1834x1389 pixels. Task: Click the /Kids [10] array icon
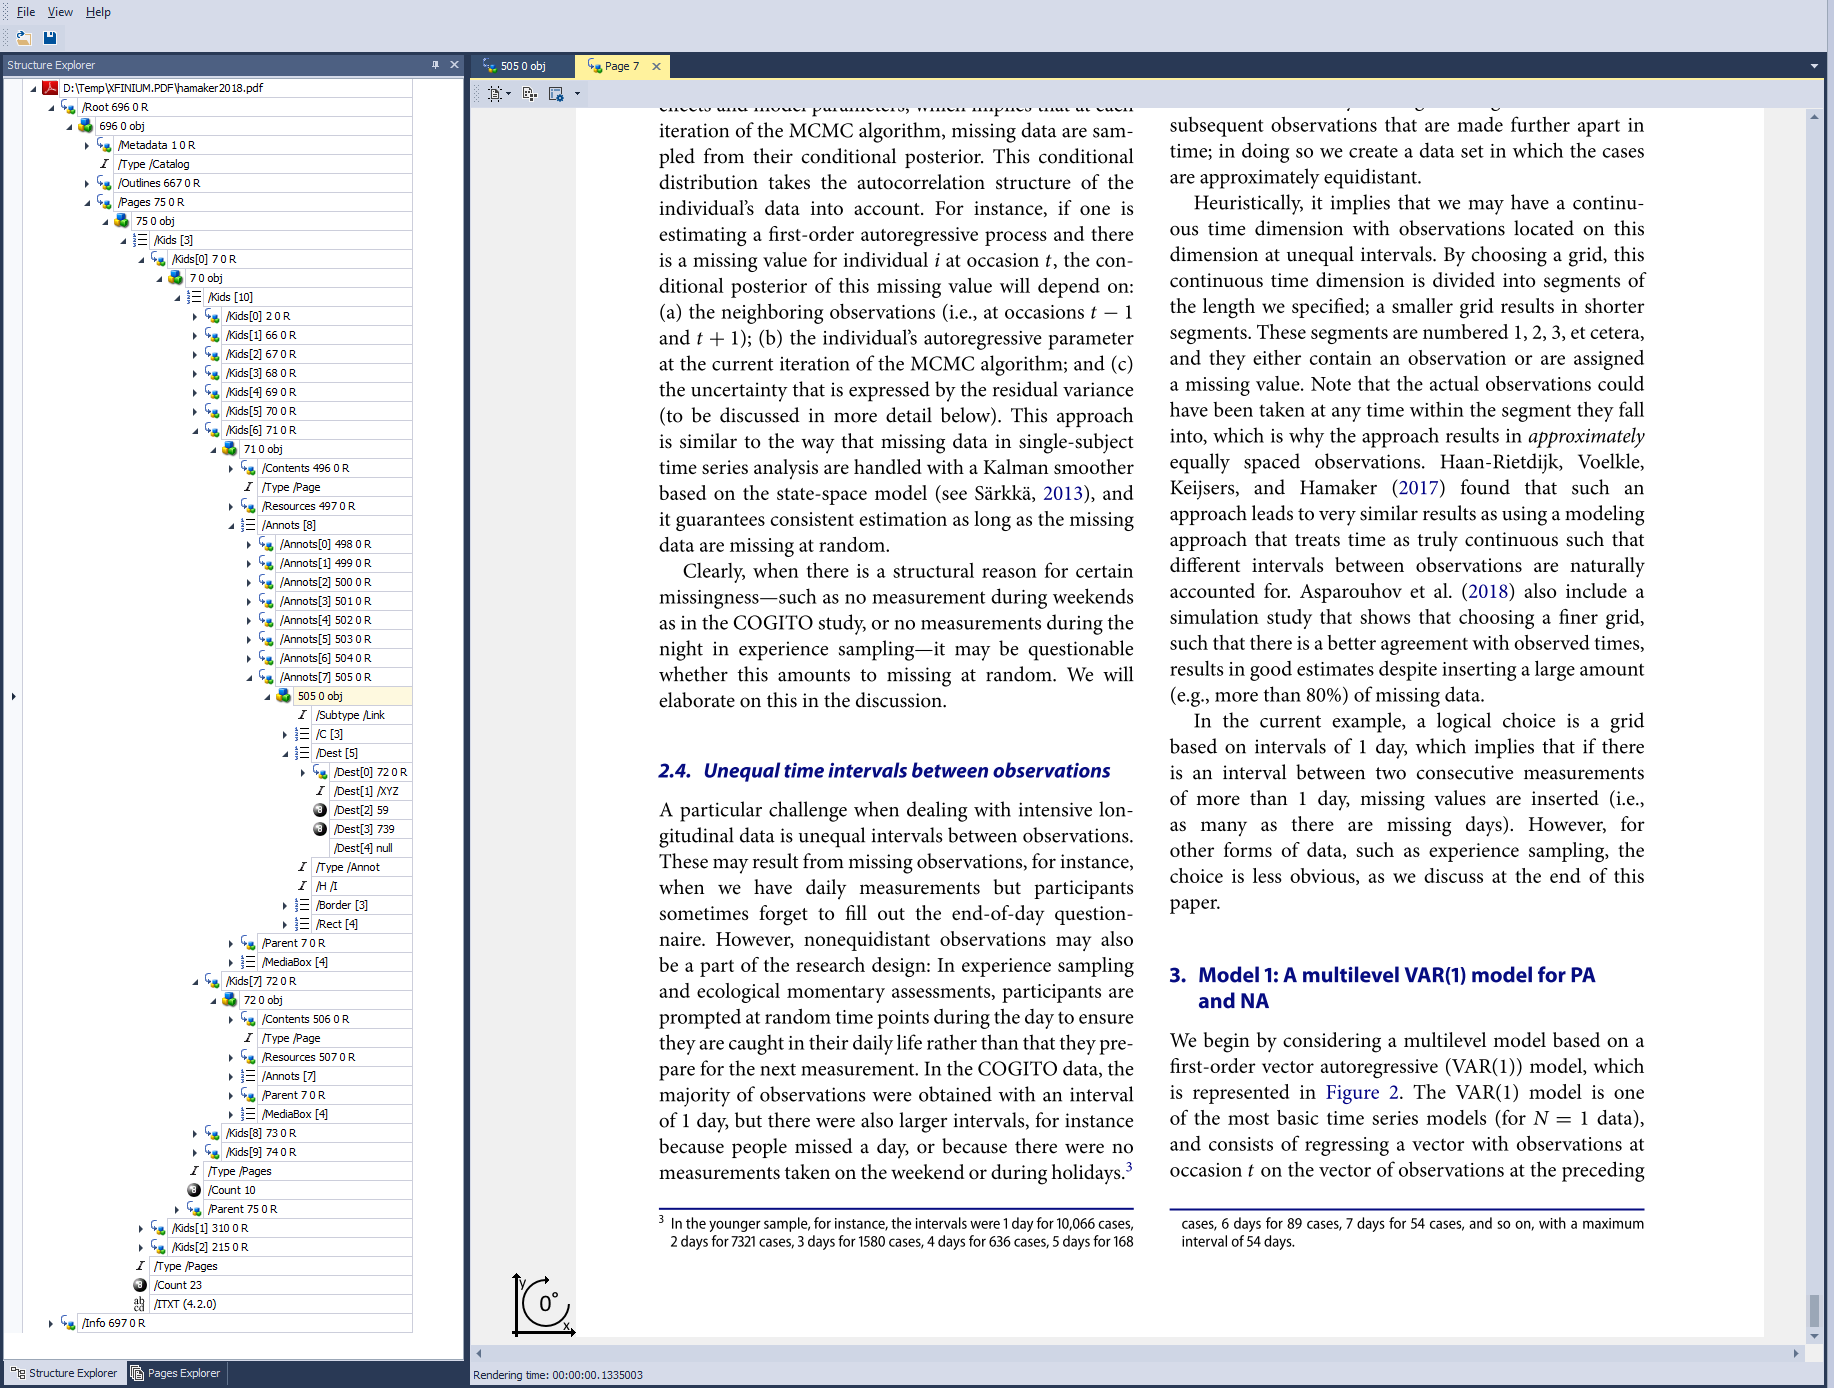194,297
